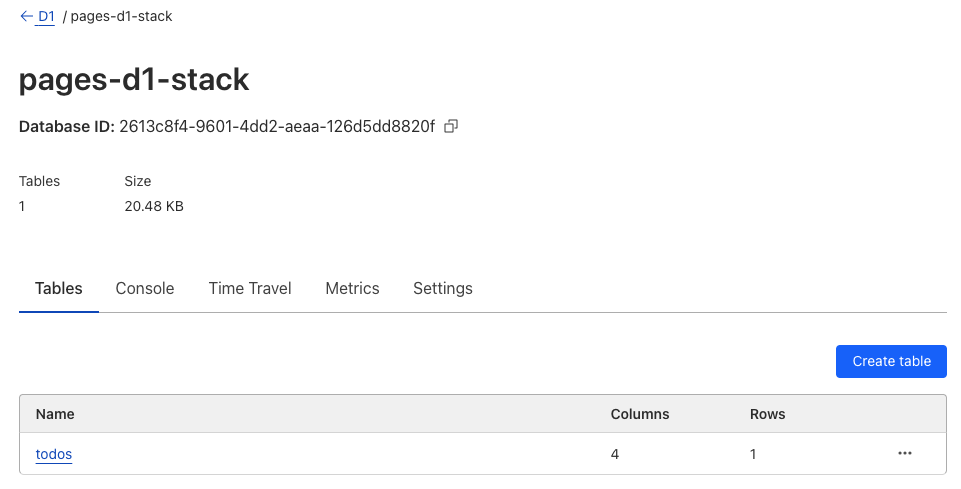Click pages-d1-stack text in the breadcrumb
The height and width of the screenshot is (489, 961).
click(122, 16)
